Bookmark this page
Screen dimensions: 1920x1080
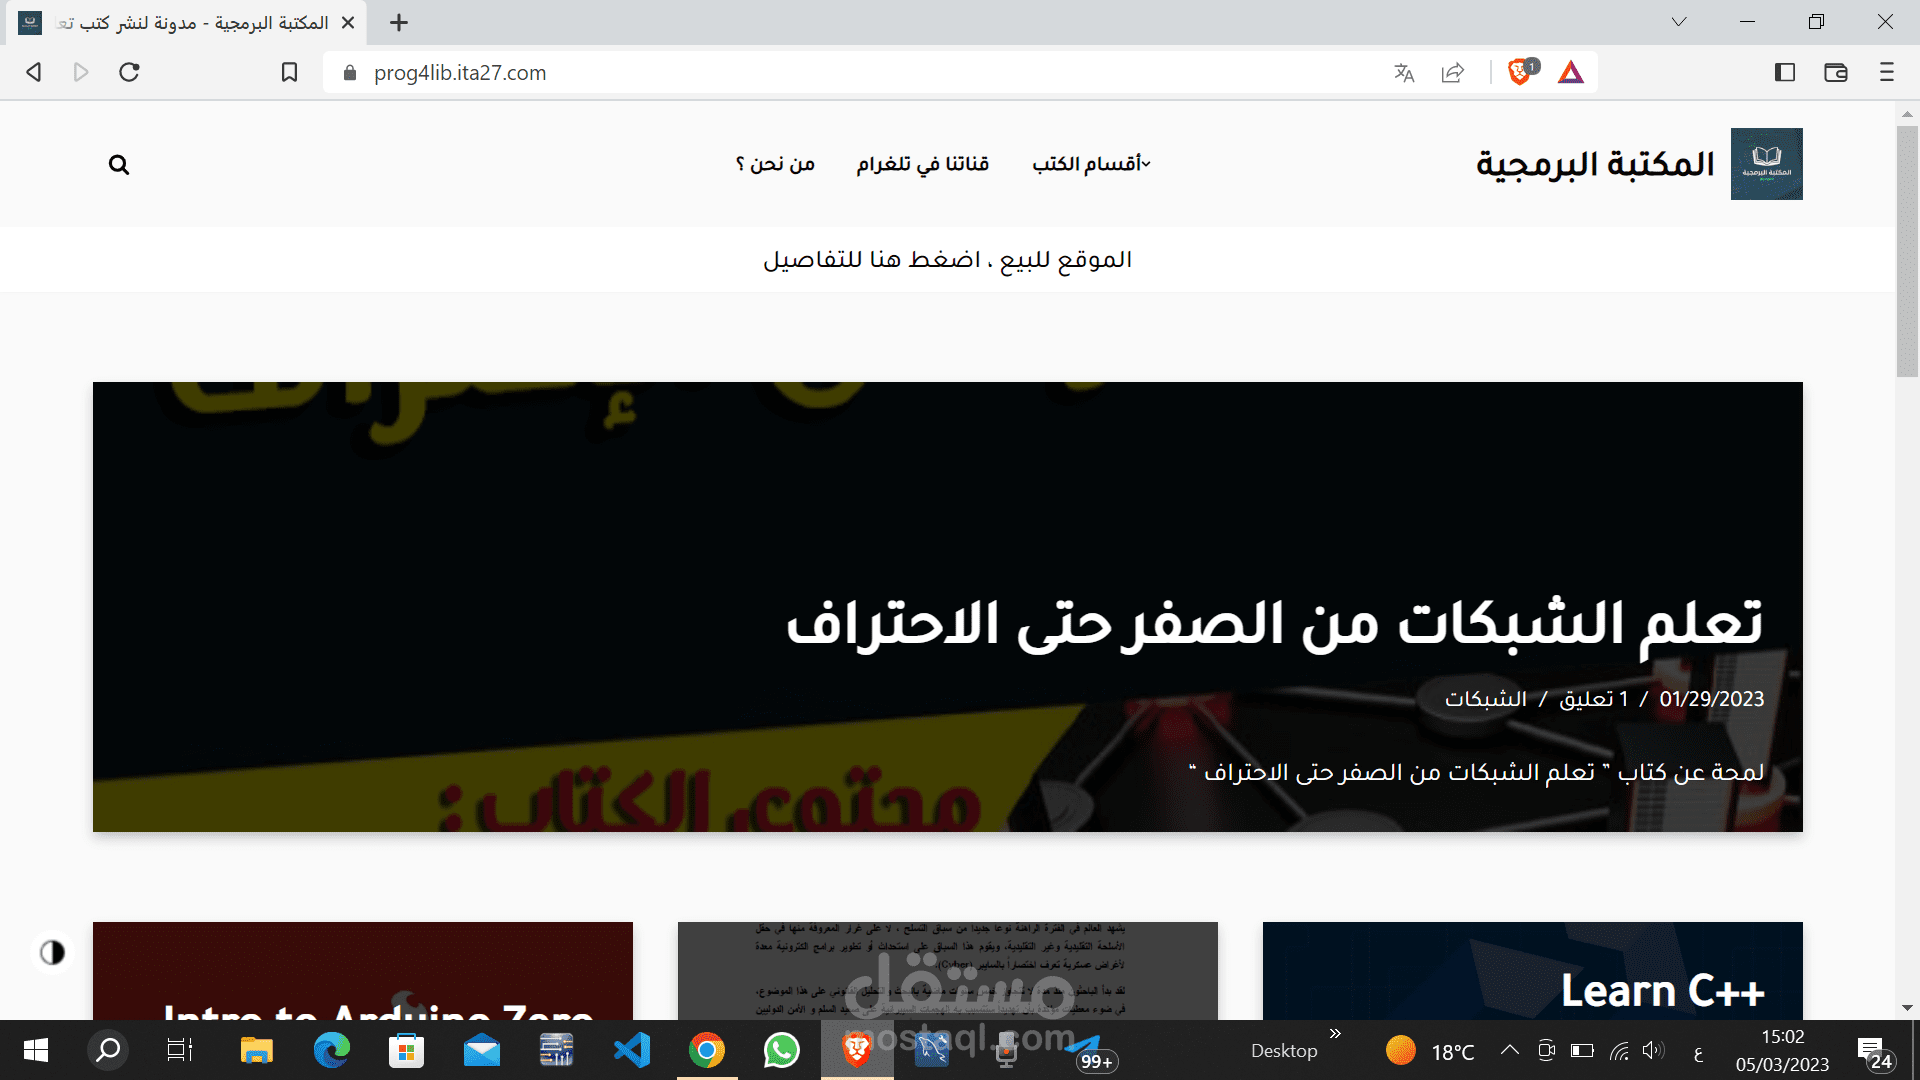point(289,72)
